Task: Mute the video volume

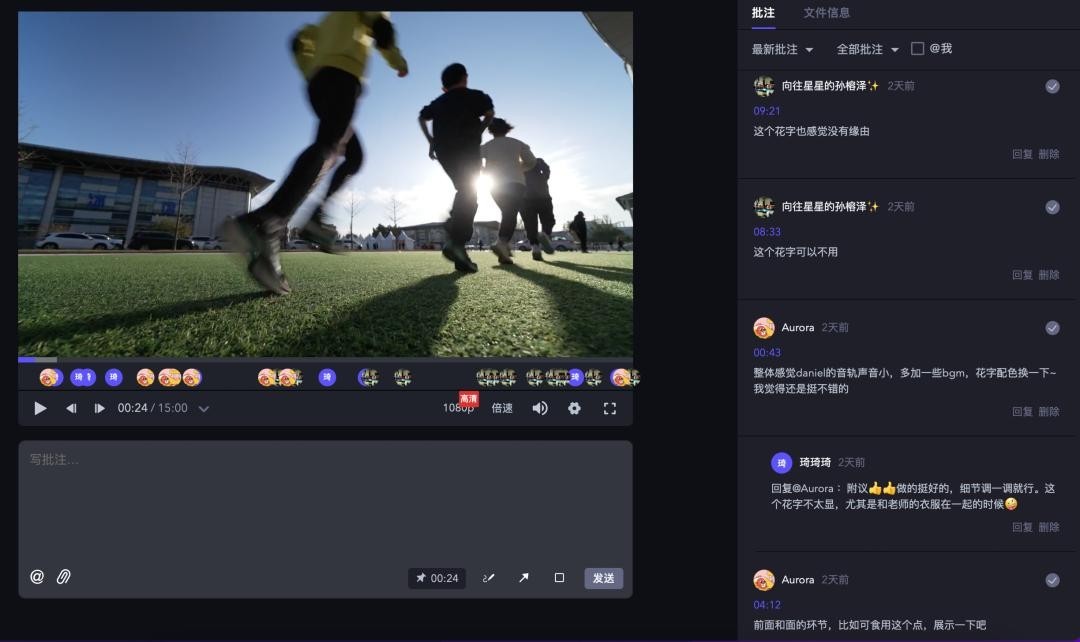Action: (540, 408)
